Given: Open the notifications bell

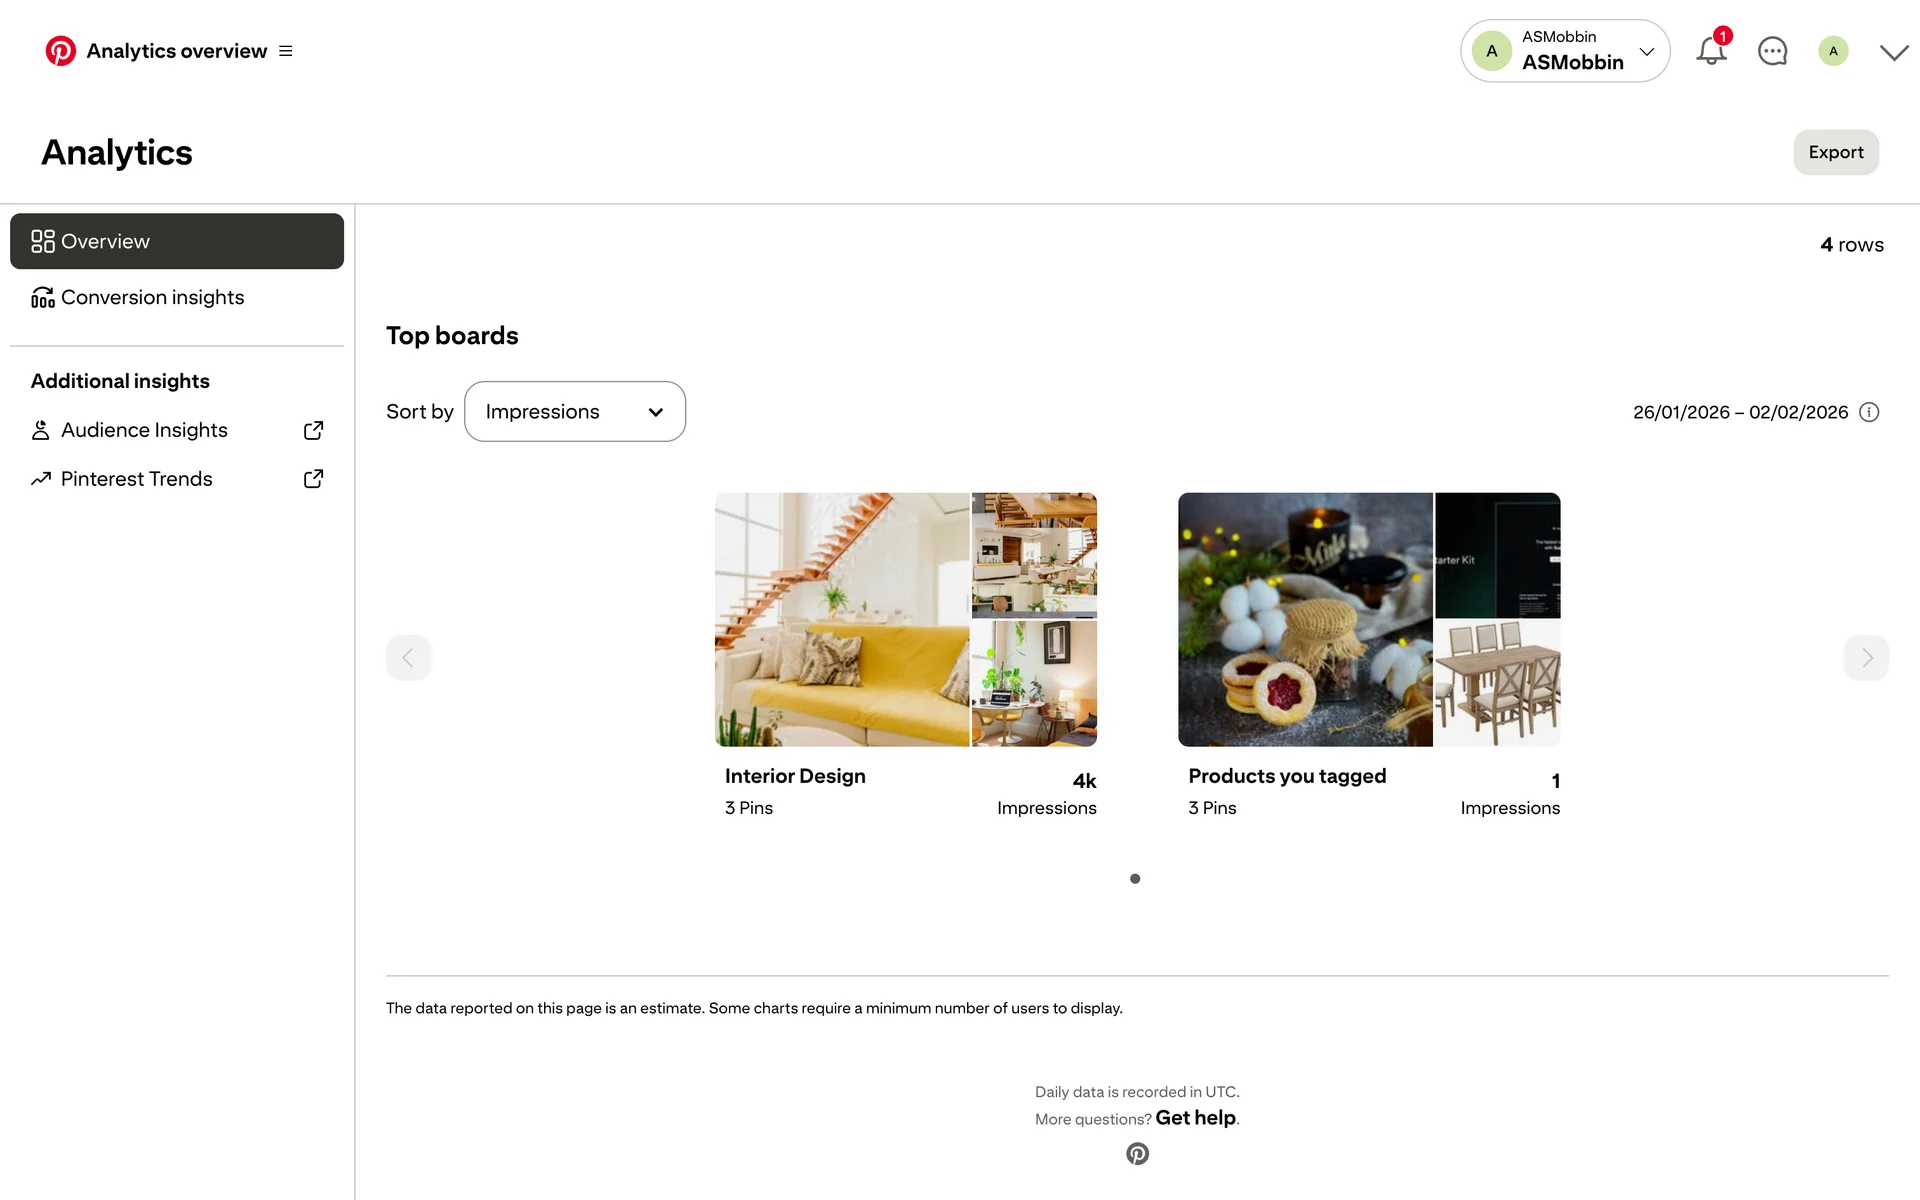Looking at the screenshot, I should (x=1711, y=51).
